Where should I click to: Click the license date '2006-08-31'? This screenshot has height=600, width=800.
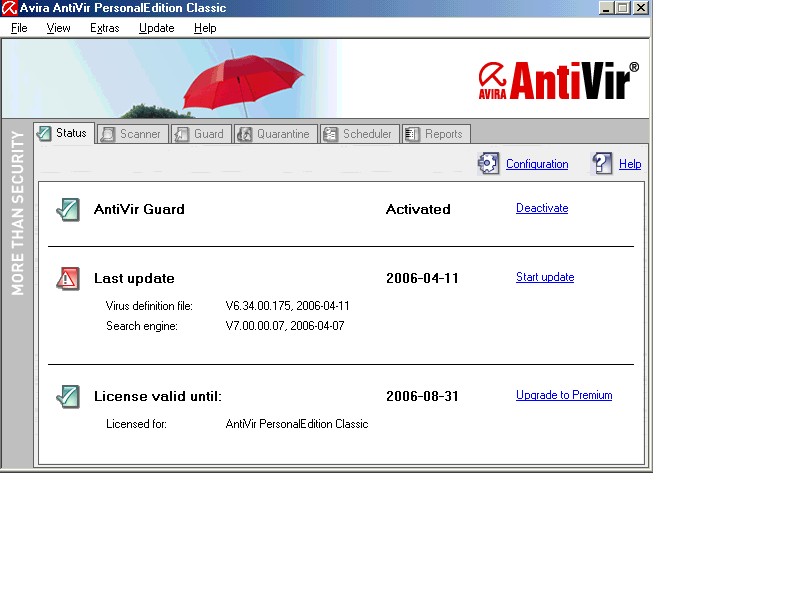(422, 396)
